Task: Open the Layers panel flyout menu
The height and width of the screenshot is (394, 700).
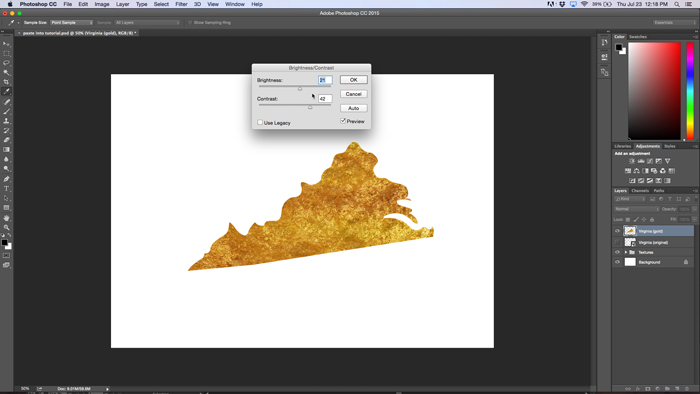Action: [x=695, y=191]
